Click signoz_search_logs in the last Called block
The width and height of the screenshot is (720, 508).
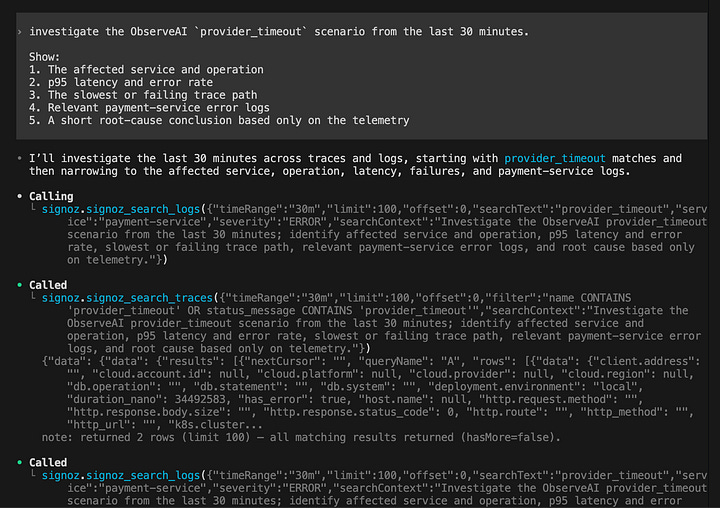pyautogui.click(x=143, y=475)
